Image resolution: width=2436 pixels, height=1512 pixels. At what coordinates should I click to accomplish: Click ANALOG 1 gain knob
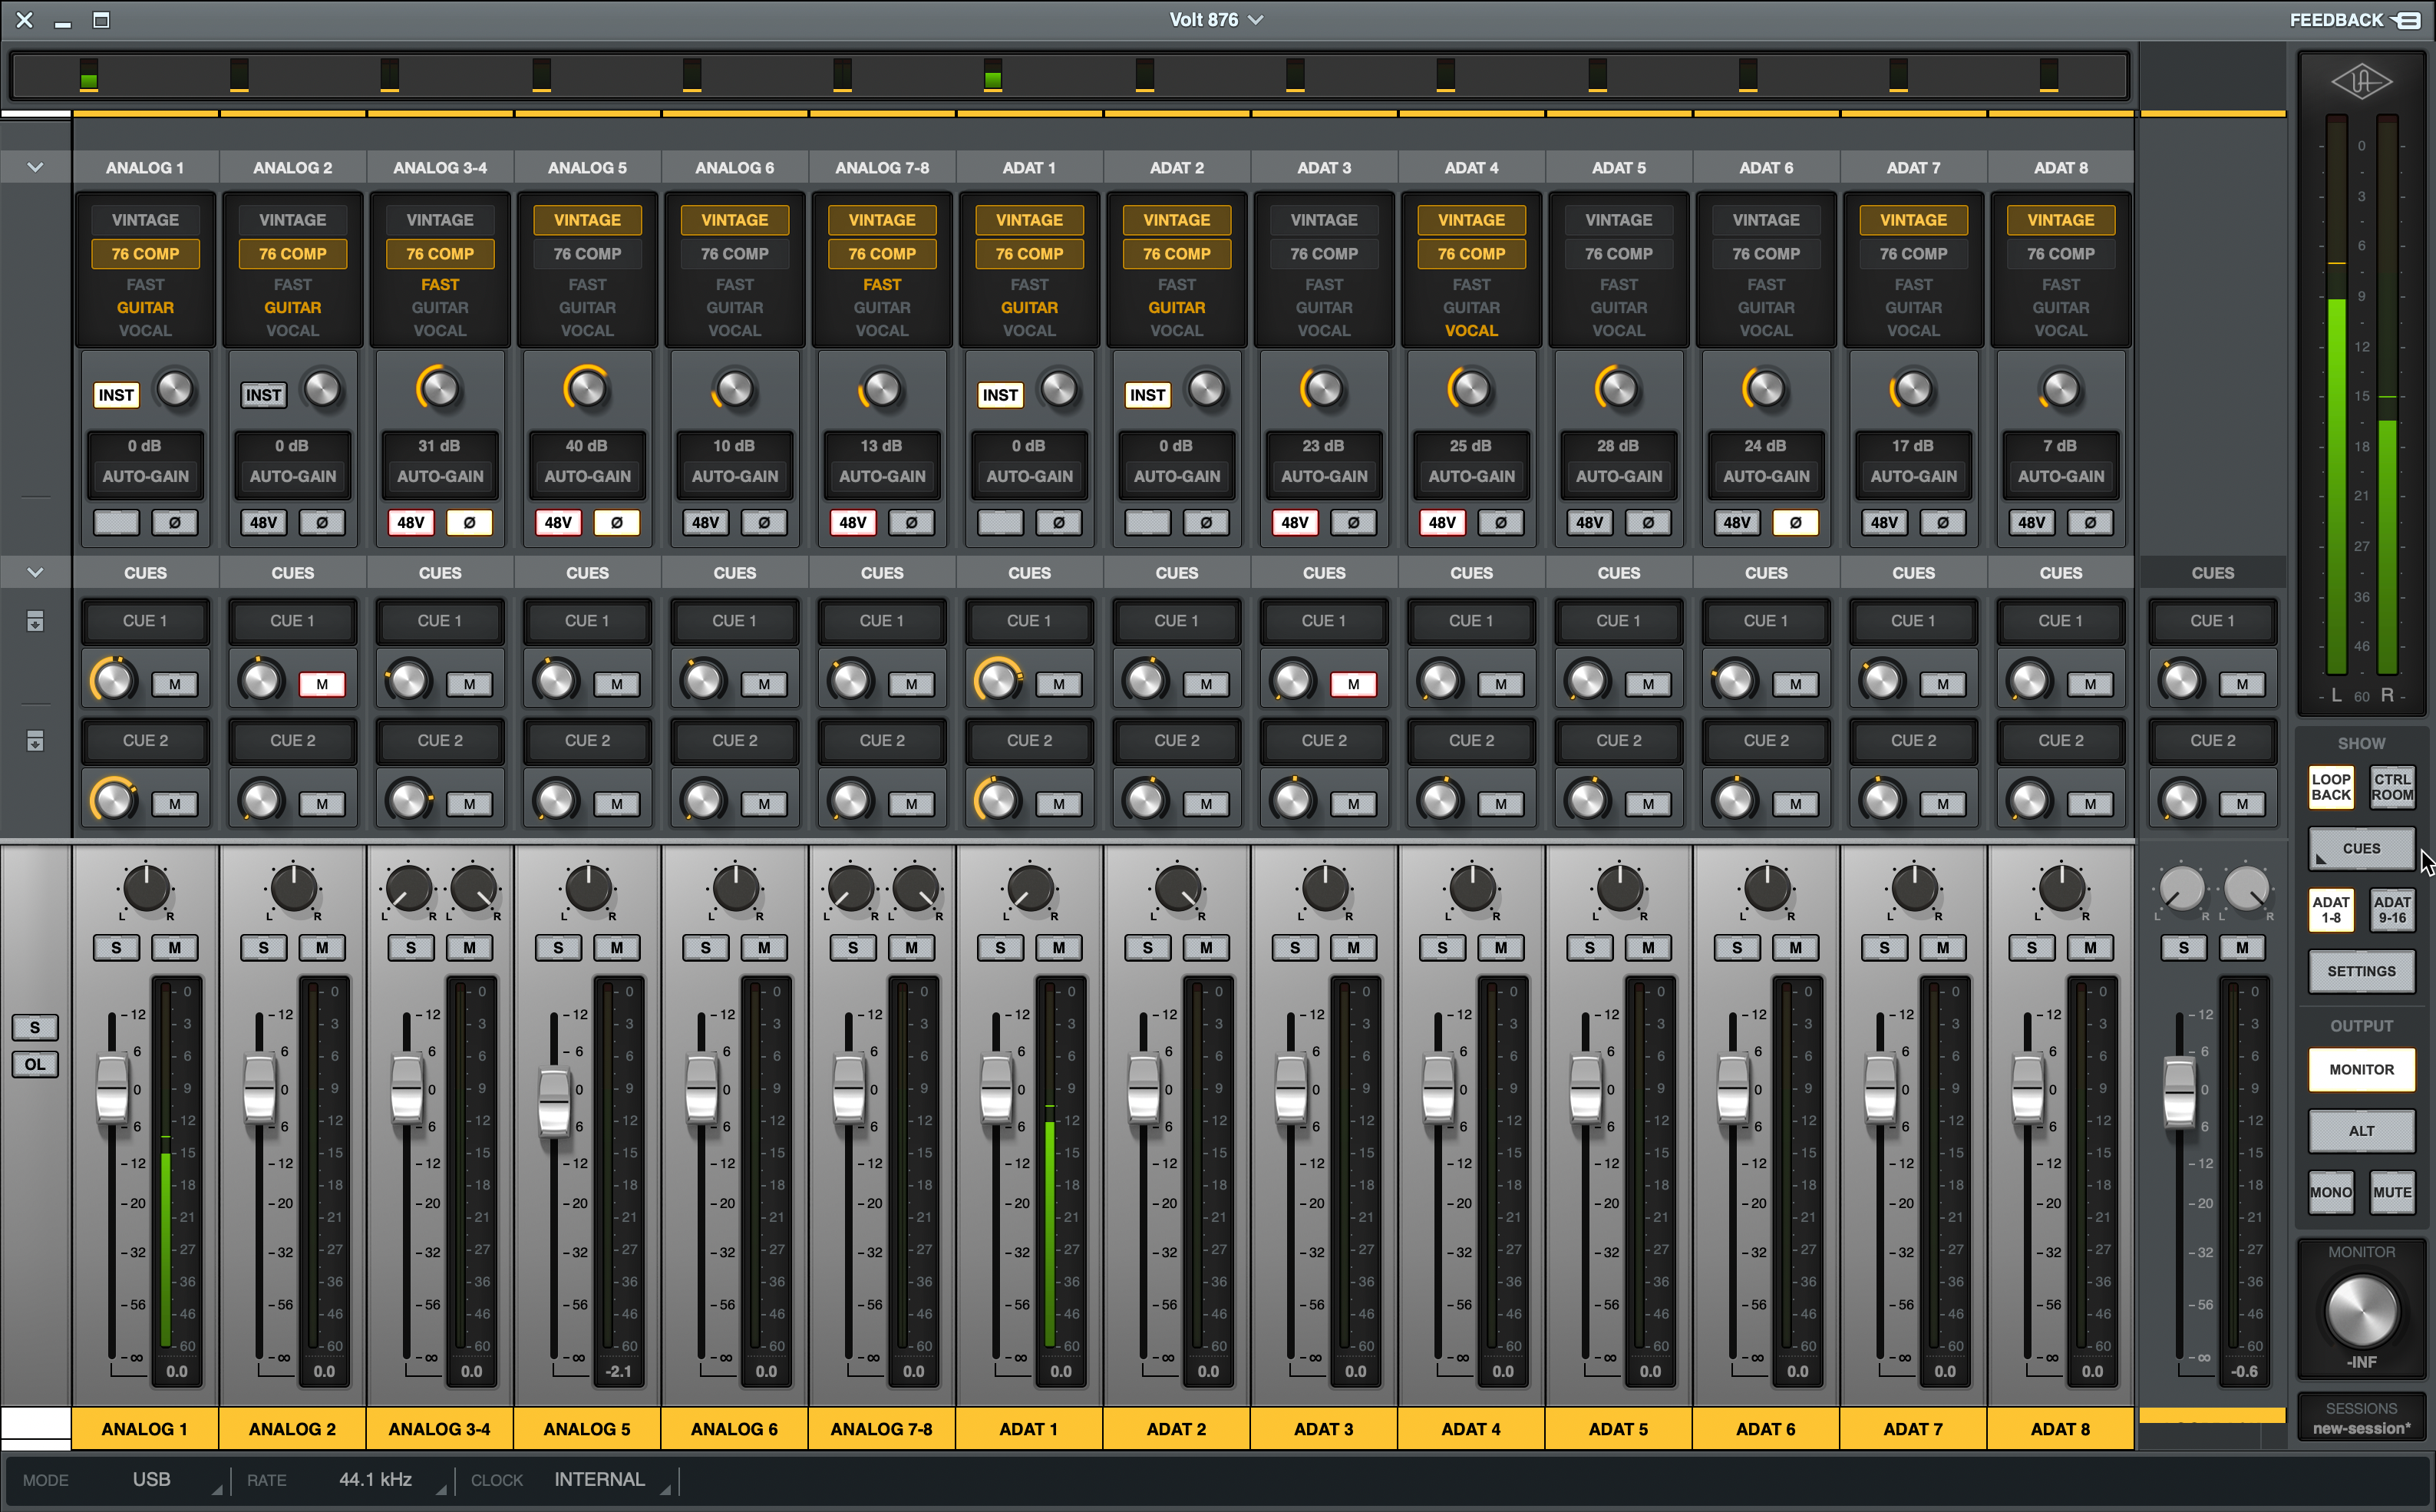click(175, 389)
